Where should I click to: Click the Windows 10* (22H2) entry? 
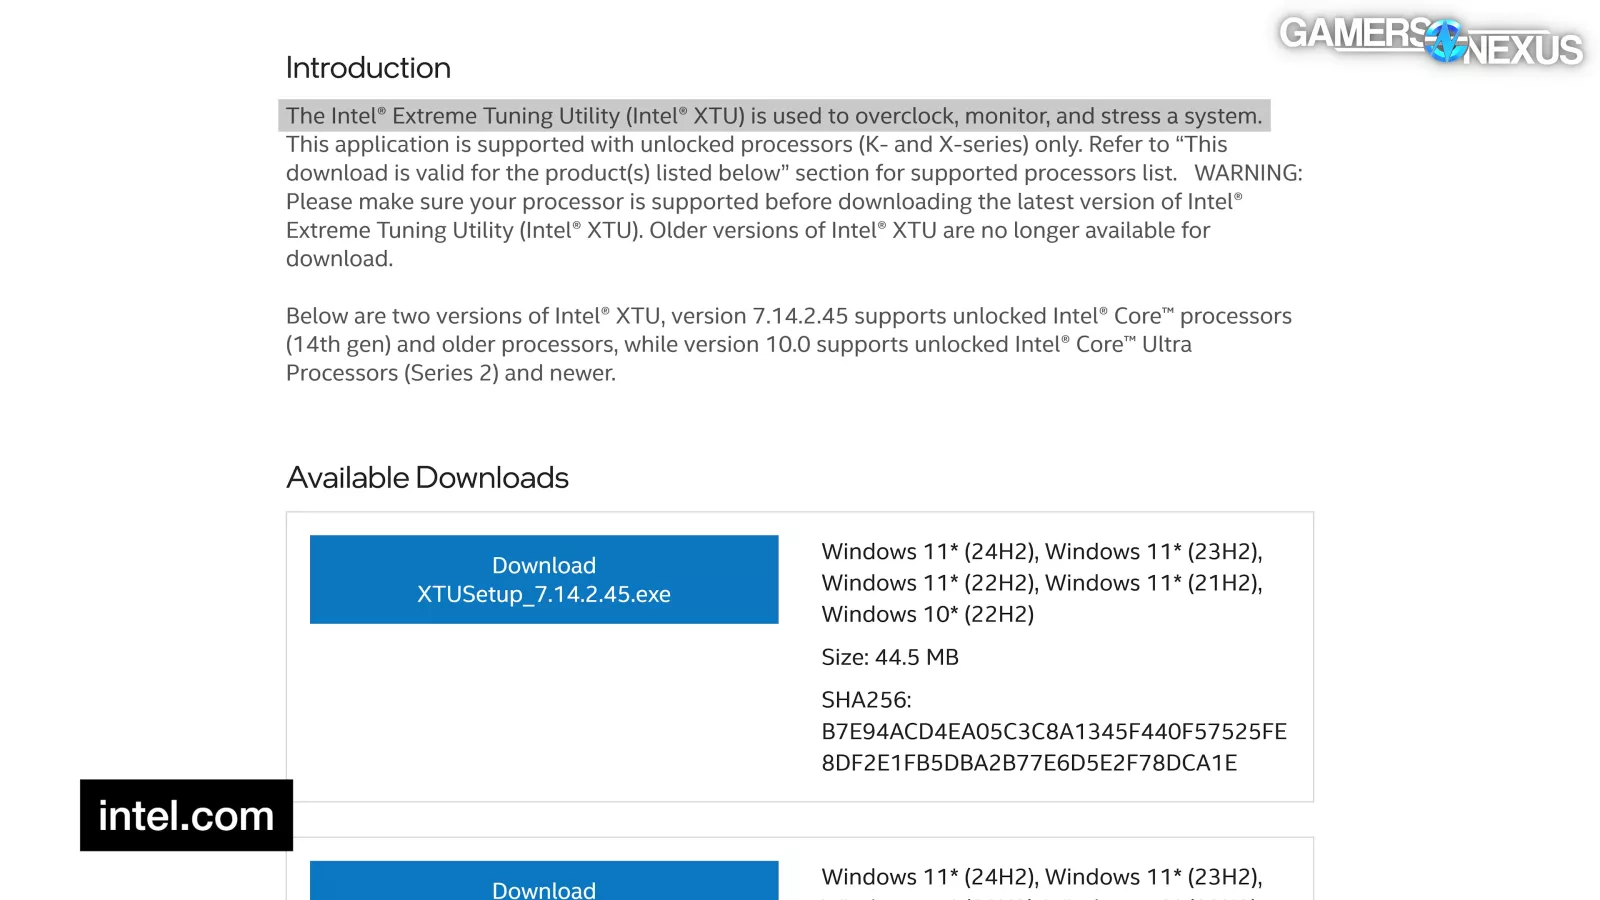(928, 614)
